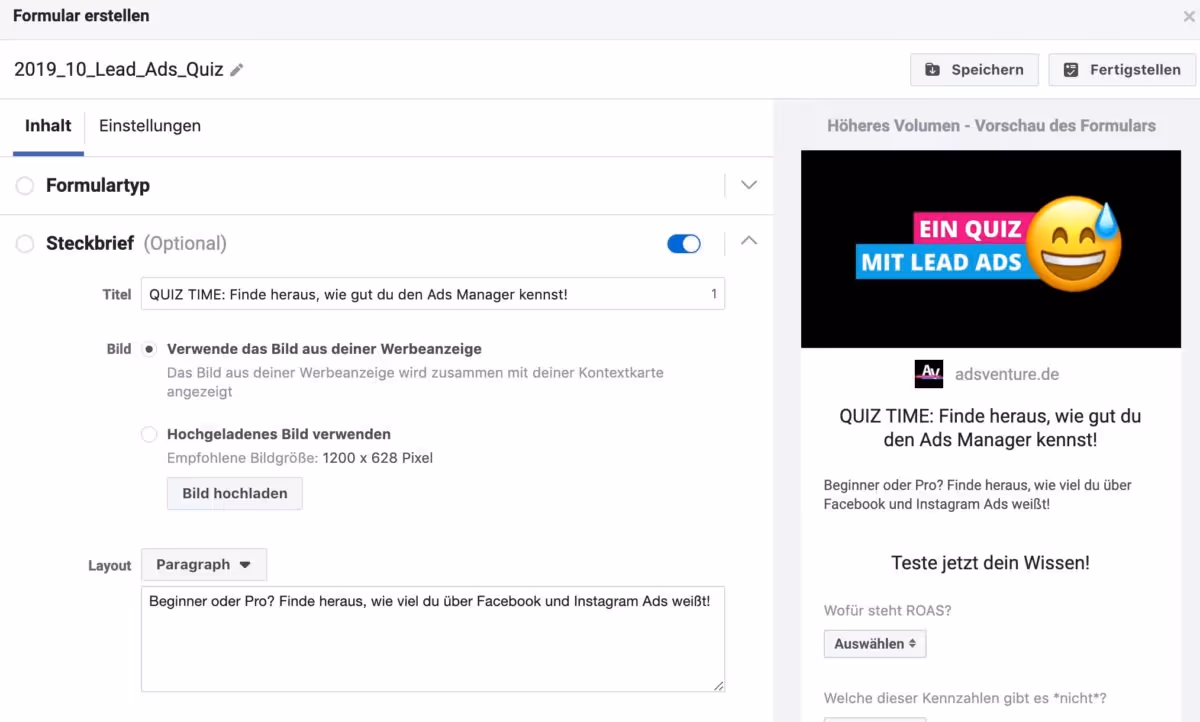Image resolution: width=1200 pixels, height=722 pixels.
Task: Close the Formular erstellen dialog
Action: tap(1187, 17)
